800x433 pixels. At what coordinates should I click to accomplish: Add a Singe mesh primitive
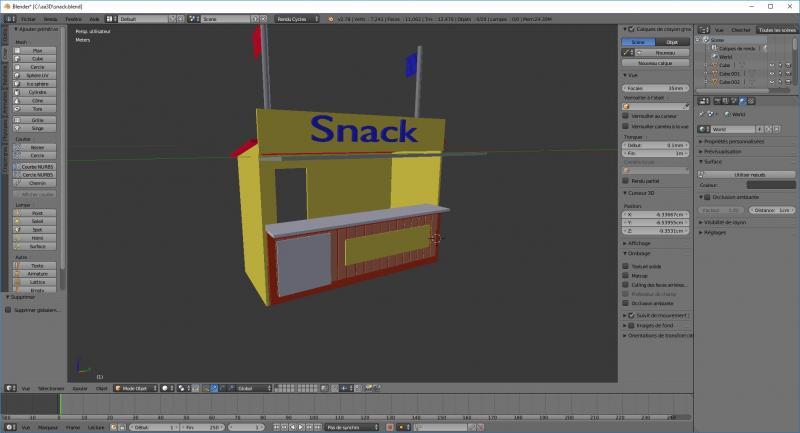tap(37, 128)
